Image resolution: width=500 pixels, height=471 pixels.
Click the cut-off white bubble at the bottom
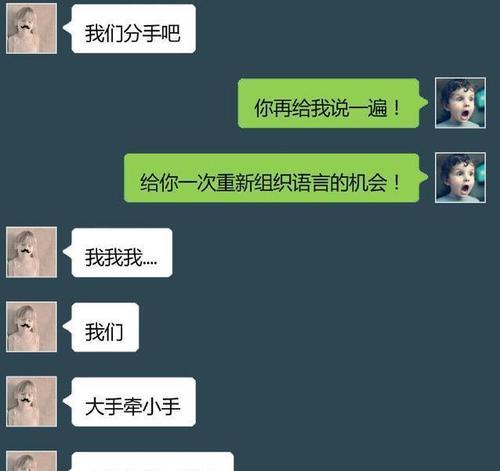point(152,462)
